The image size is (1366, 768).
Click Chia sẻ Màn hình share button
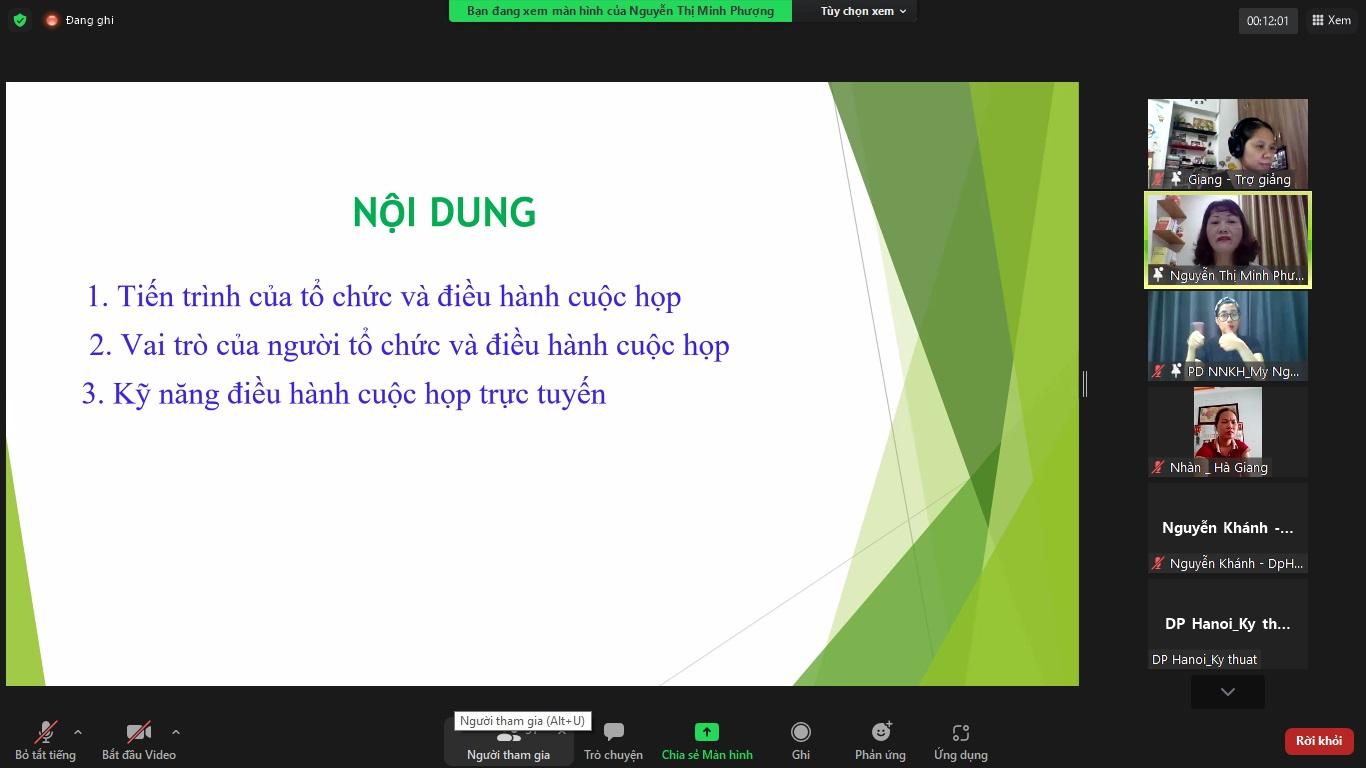[x=707, y=741]
